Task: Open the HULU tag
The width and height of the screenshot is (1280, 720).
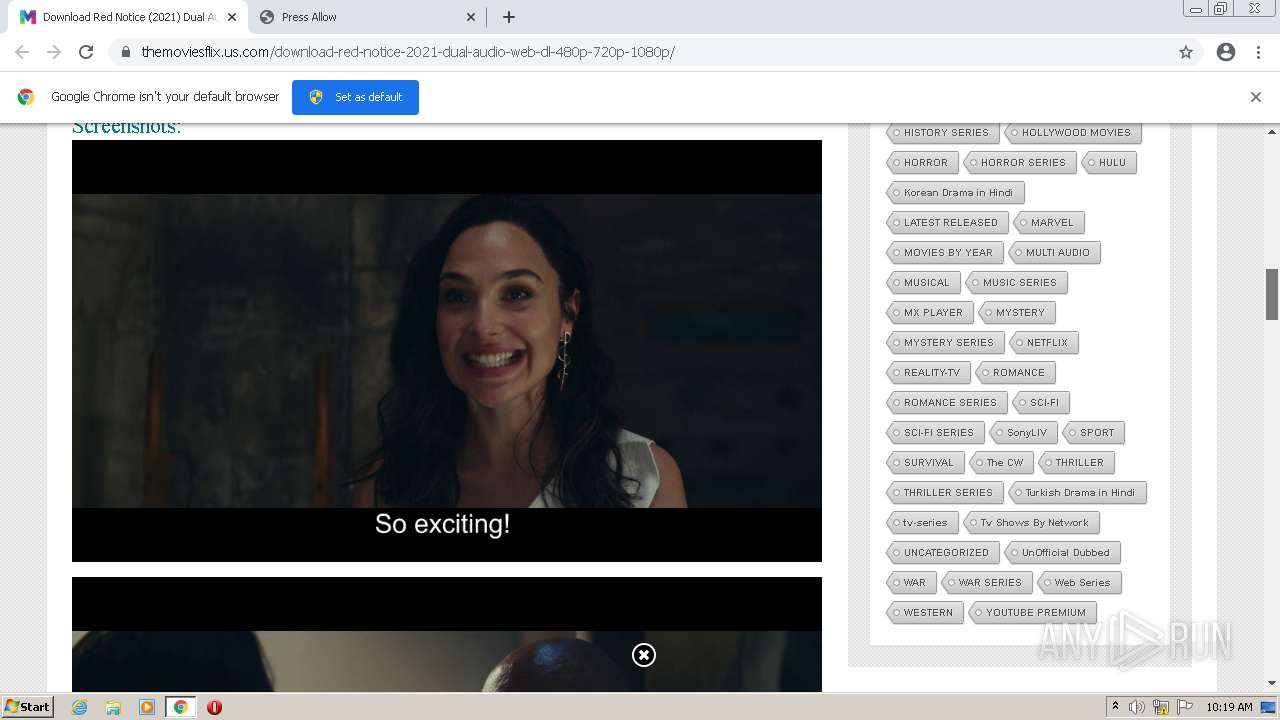Action: pos(1108,162)
